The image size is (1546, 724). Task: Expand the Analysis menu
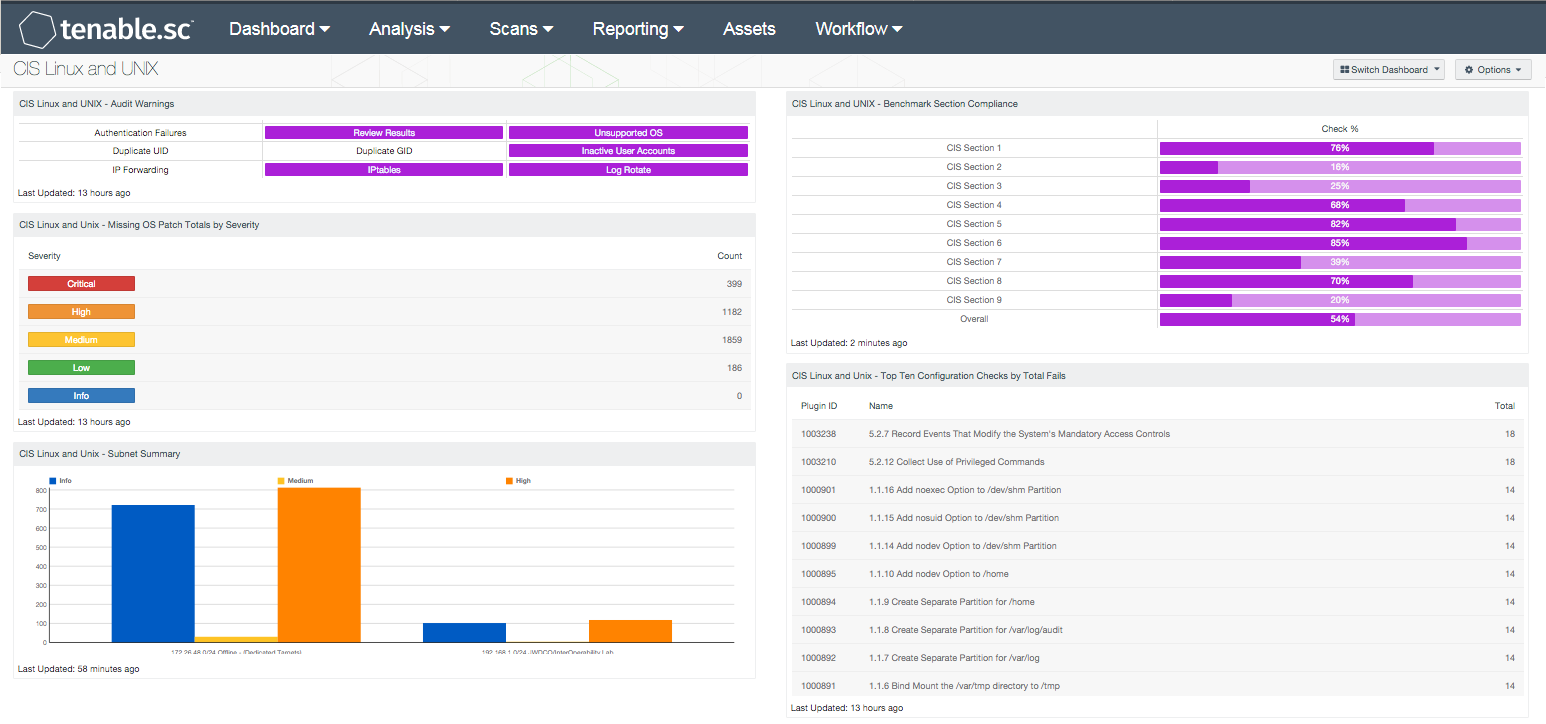pyautogui.click(x=409, y=29)
